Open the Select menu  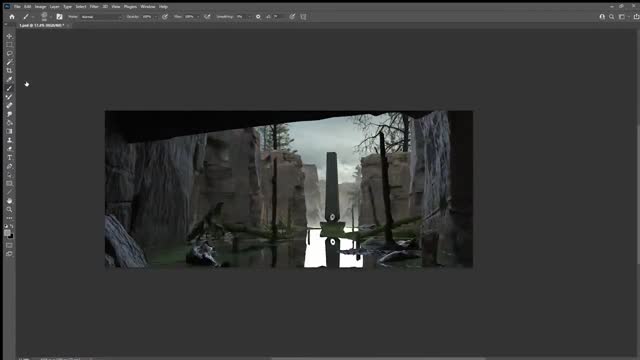pos(81,7)
